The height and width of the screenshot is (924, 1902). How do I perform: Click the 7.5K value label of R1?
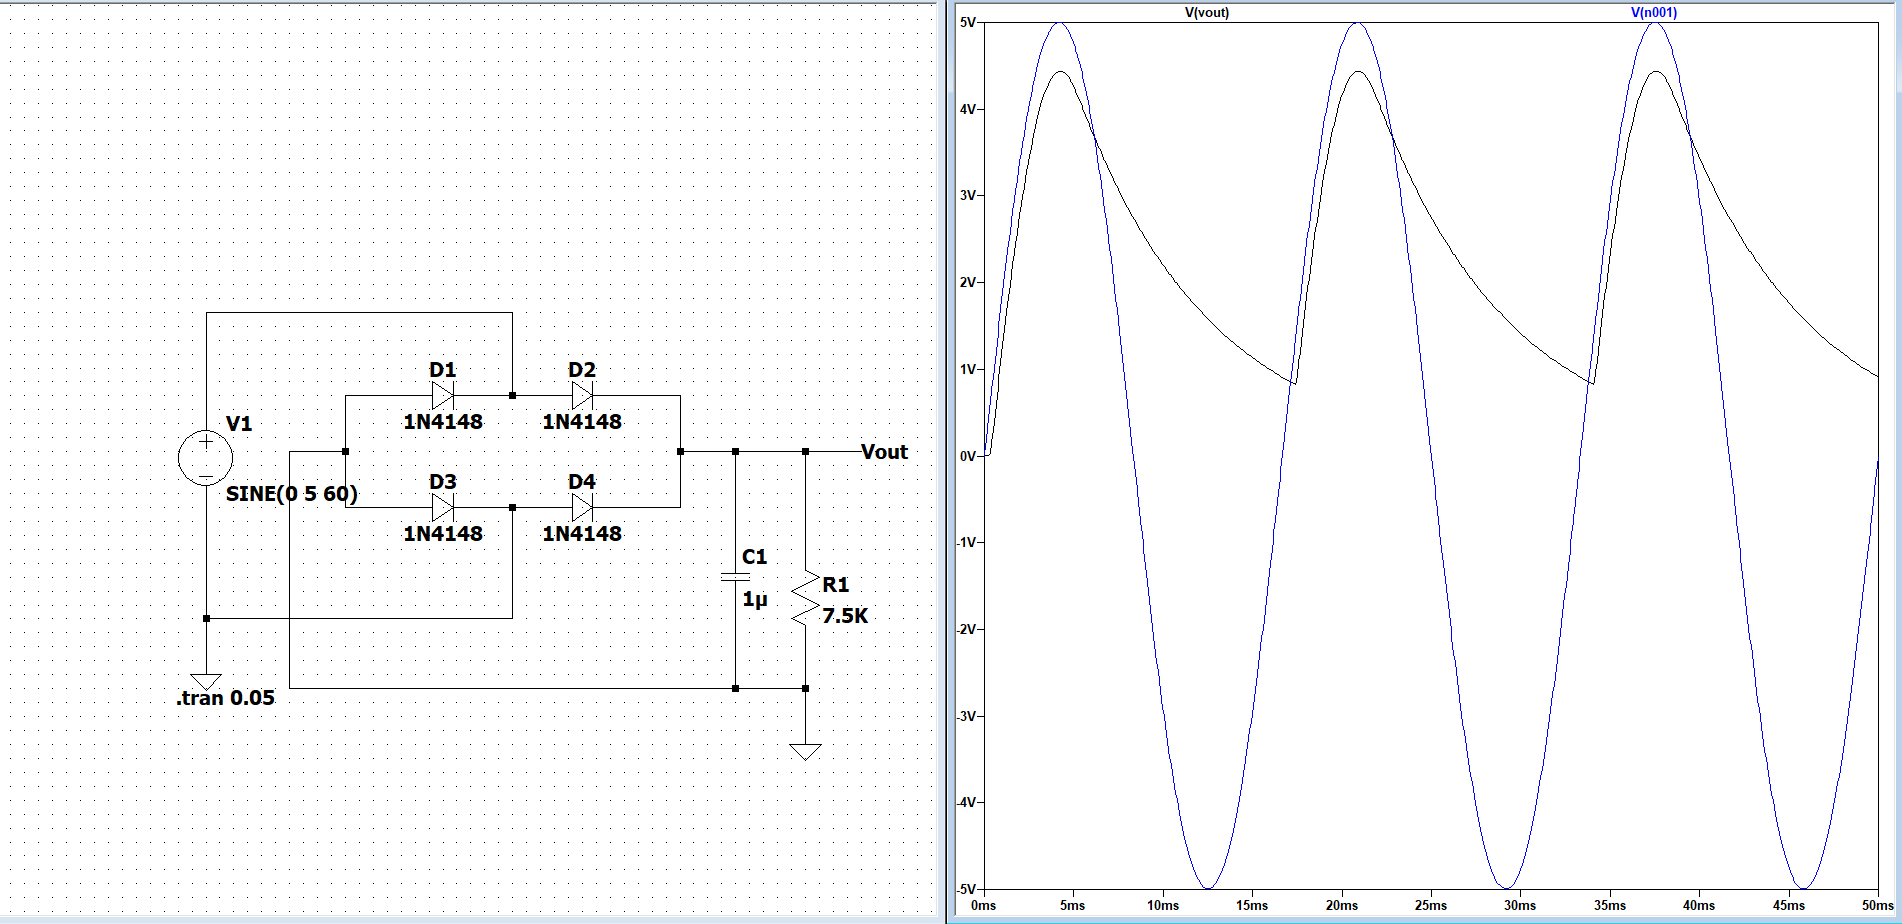tap(843, 617)
